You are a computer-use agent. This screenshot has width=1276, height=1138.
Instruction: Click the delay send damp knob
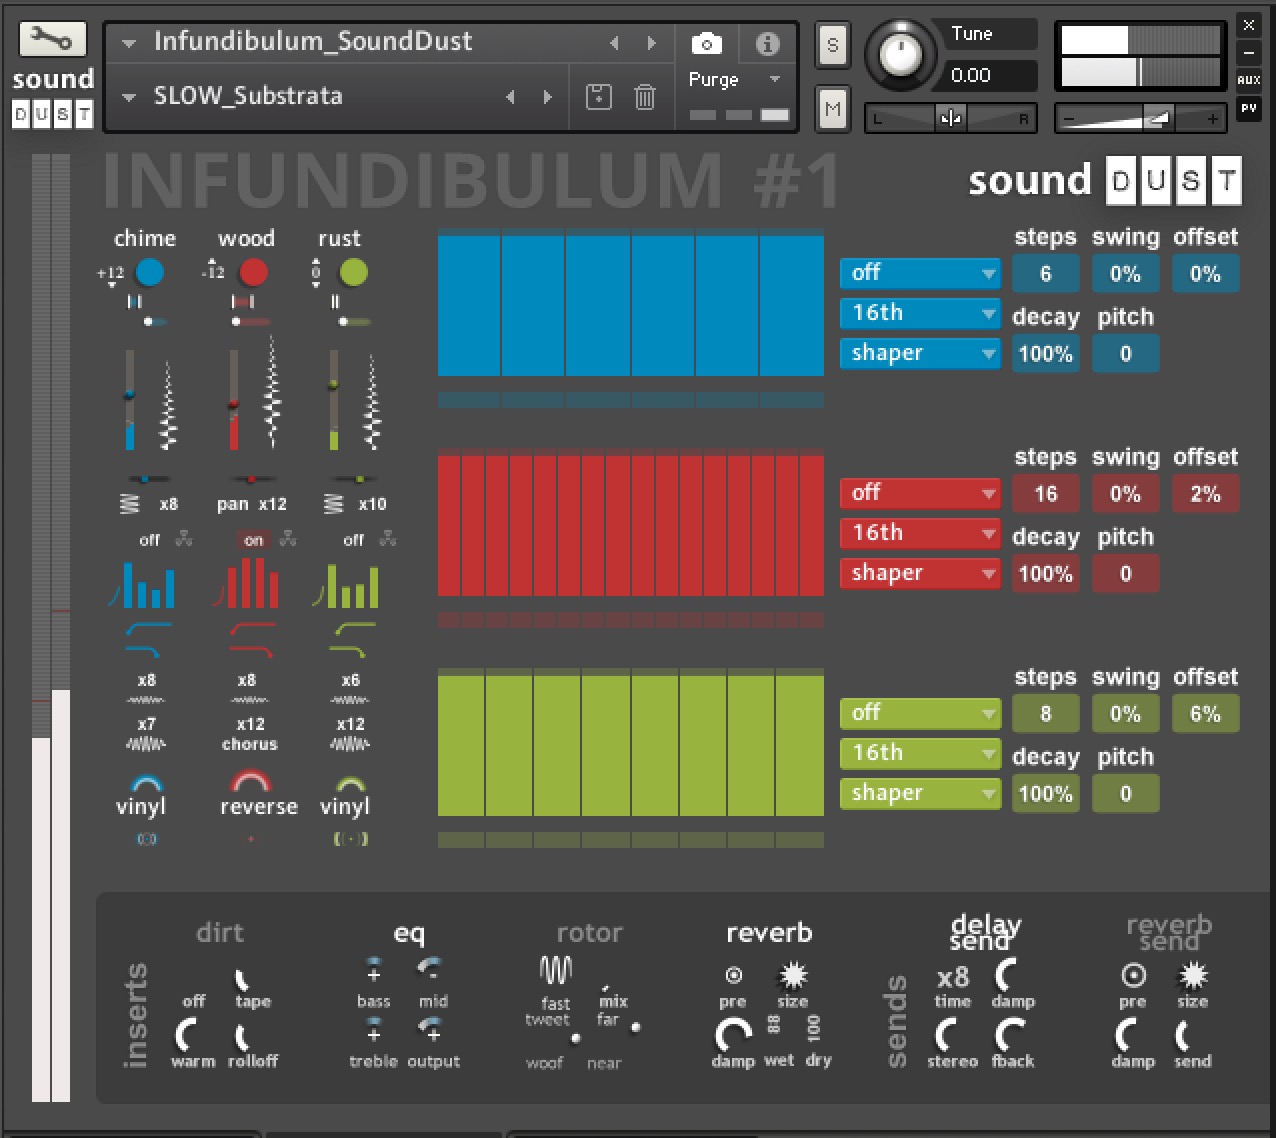[x=1007, y=974]
